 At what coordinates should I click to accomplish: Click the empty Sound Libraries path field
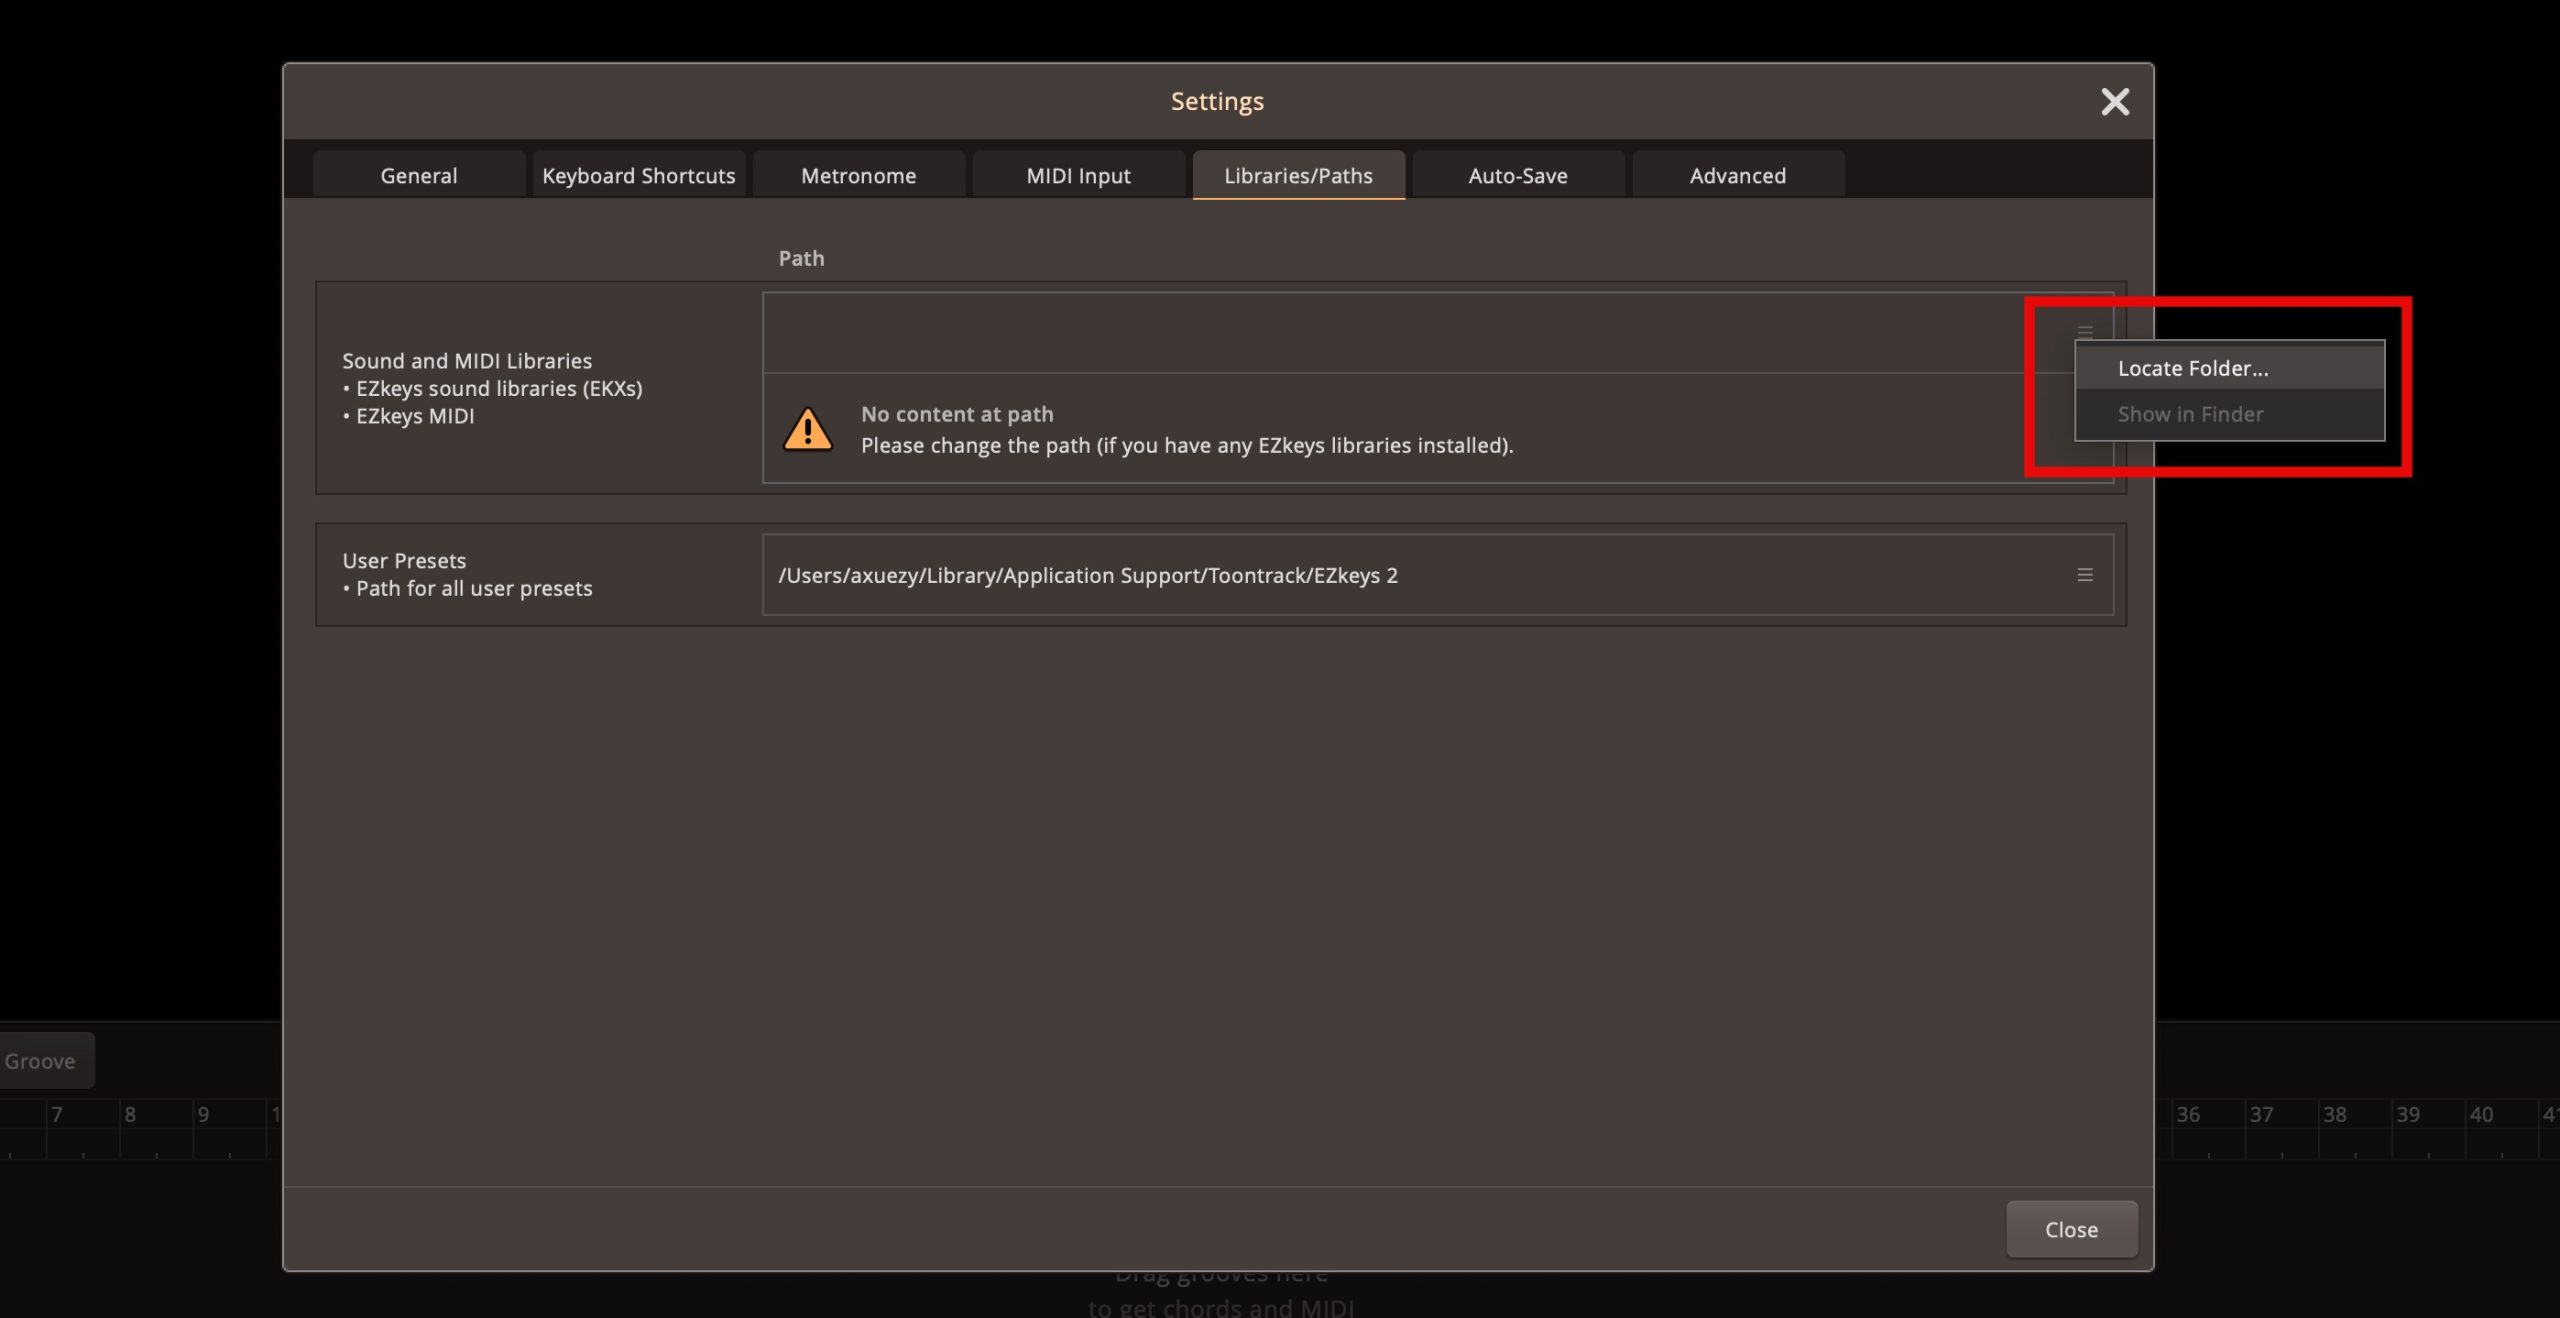pyautogui.click(x=1400, y=333)
